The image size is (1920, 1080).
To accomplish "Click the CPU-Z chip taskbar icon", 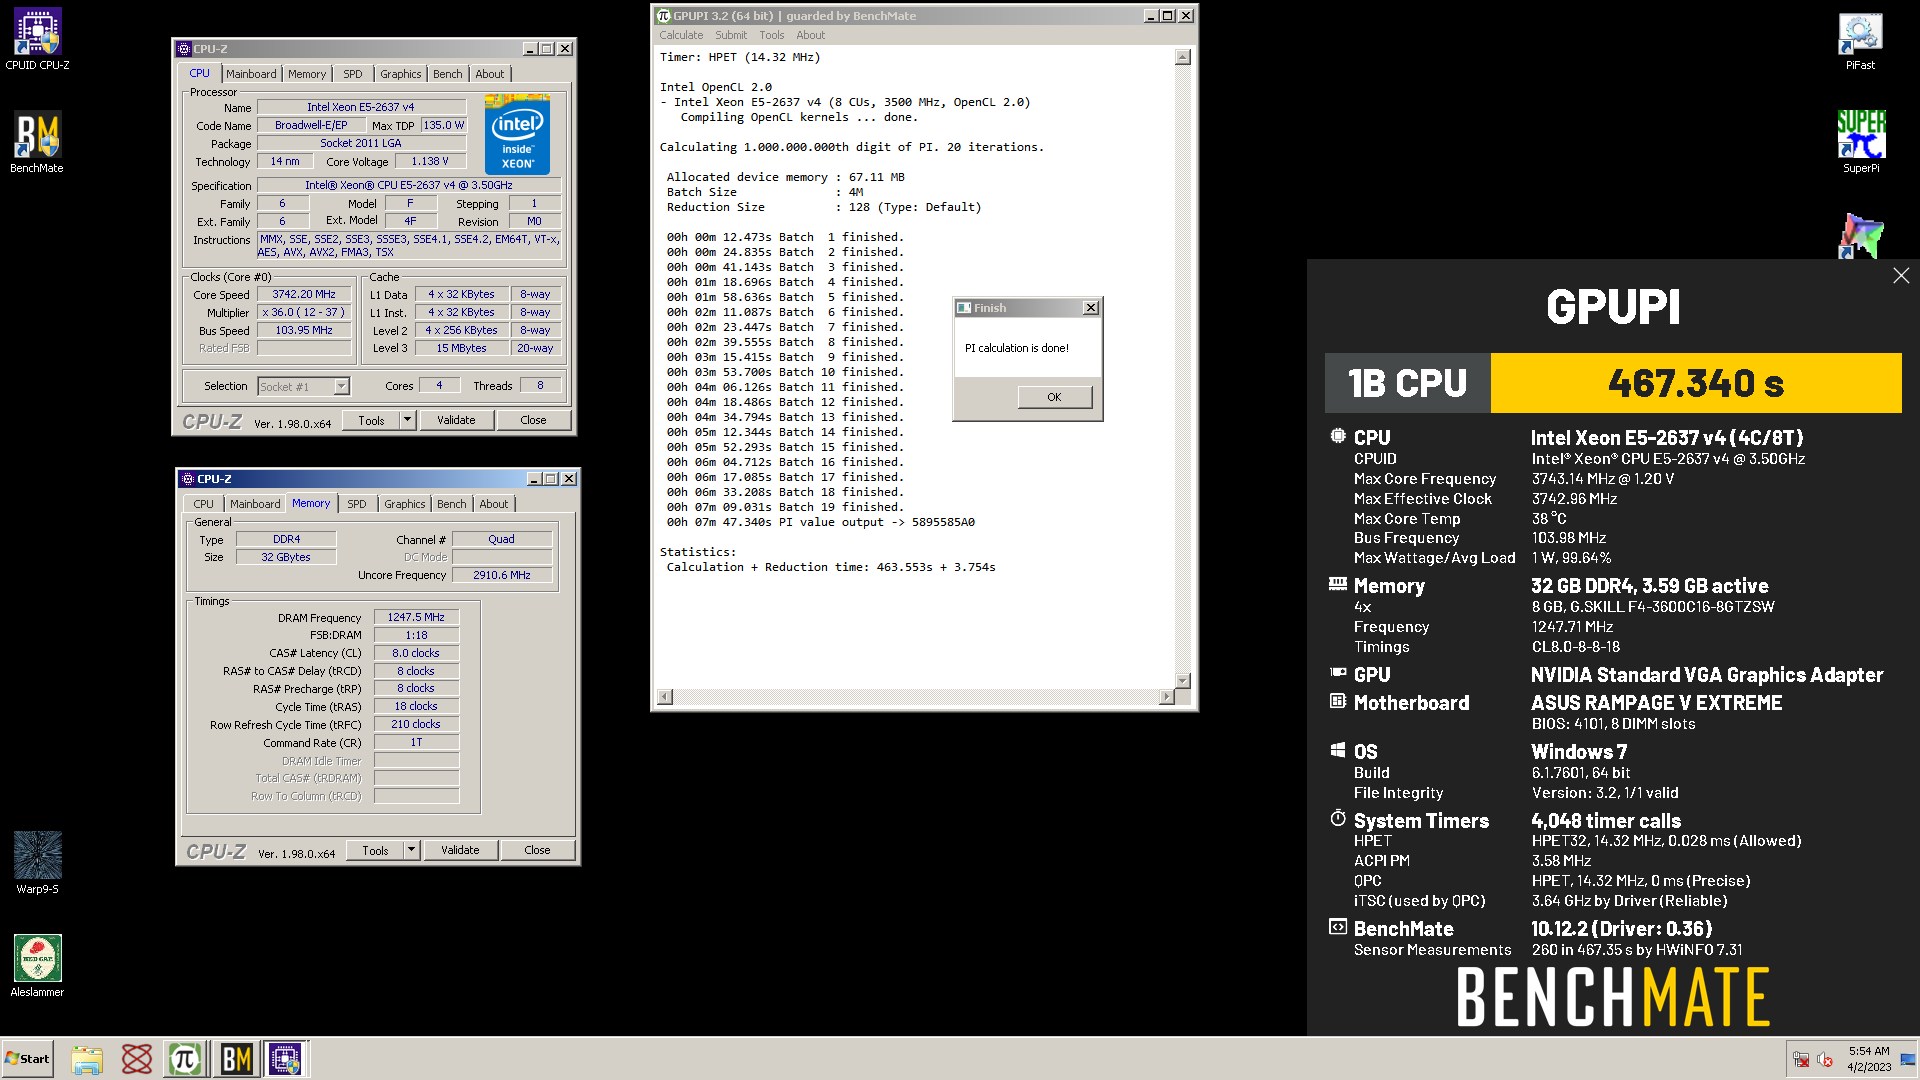I will [x=286, y=1059].
